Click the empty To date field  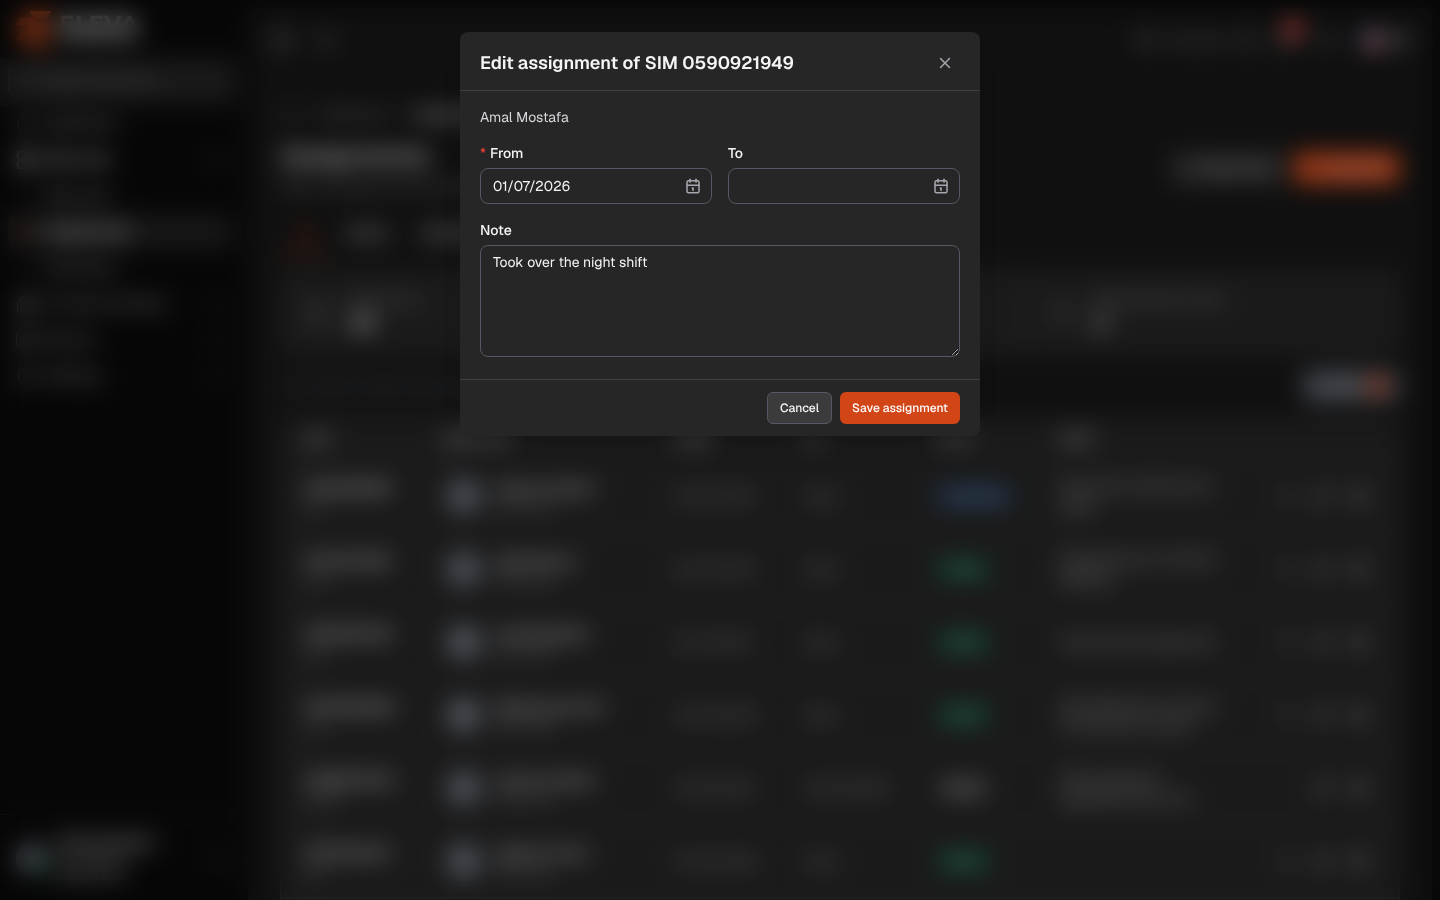(844, 186)
